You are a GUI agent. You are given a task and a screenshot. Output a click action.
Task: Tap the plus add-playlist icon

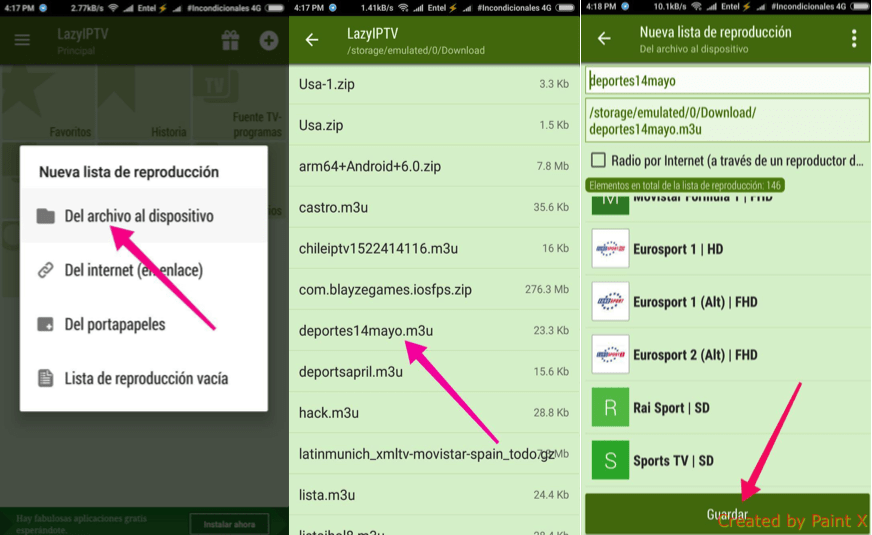pyautogui.click(x=269, y=40)
